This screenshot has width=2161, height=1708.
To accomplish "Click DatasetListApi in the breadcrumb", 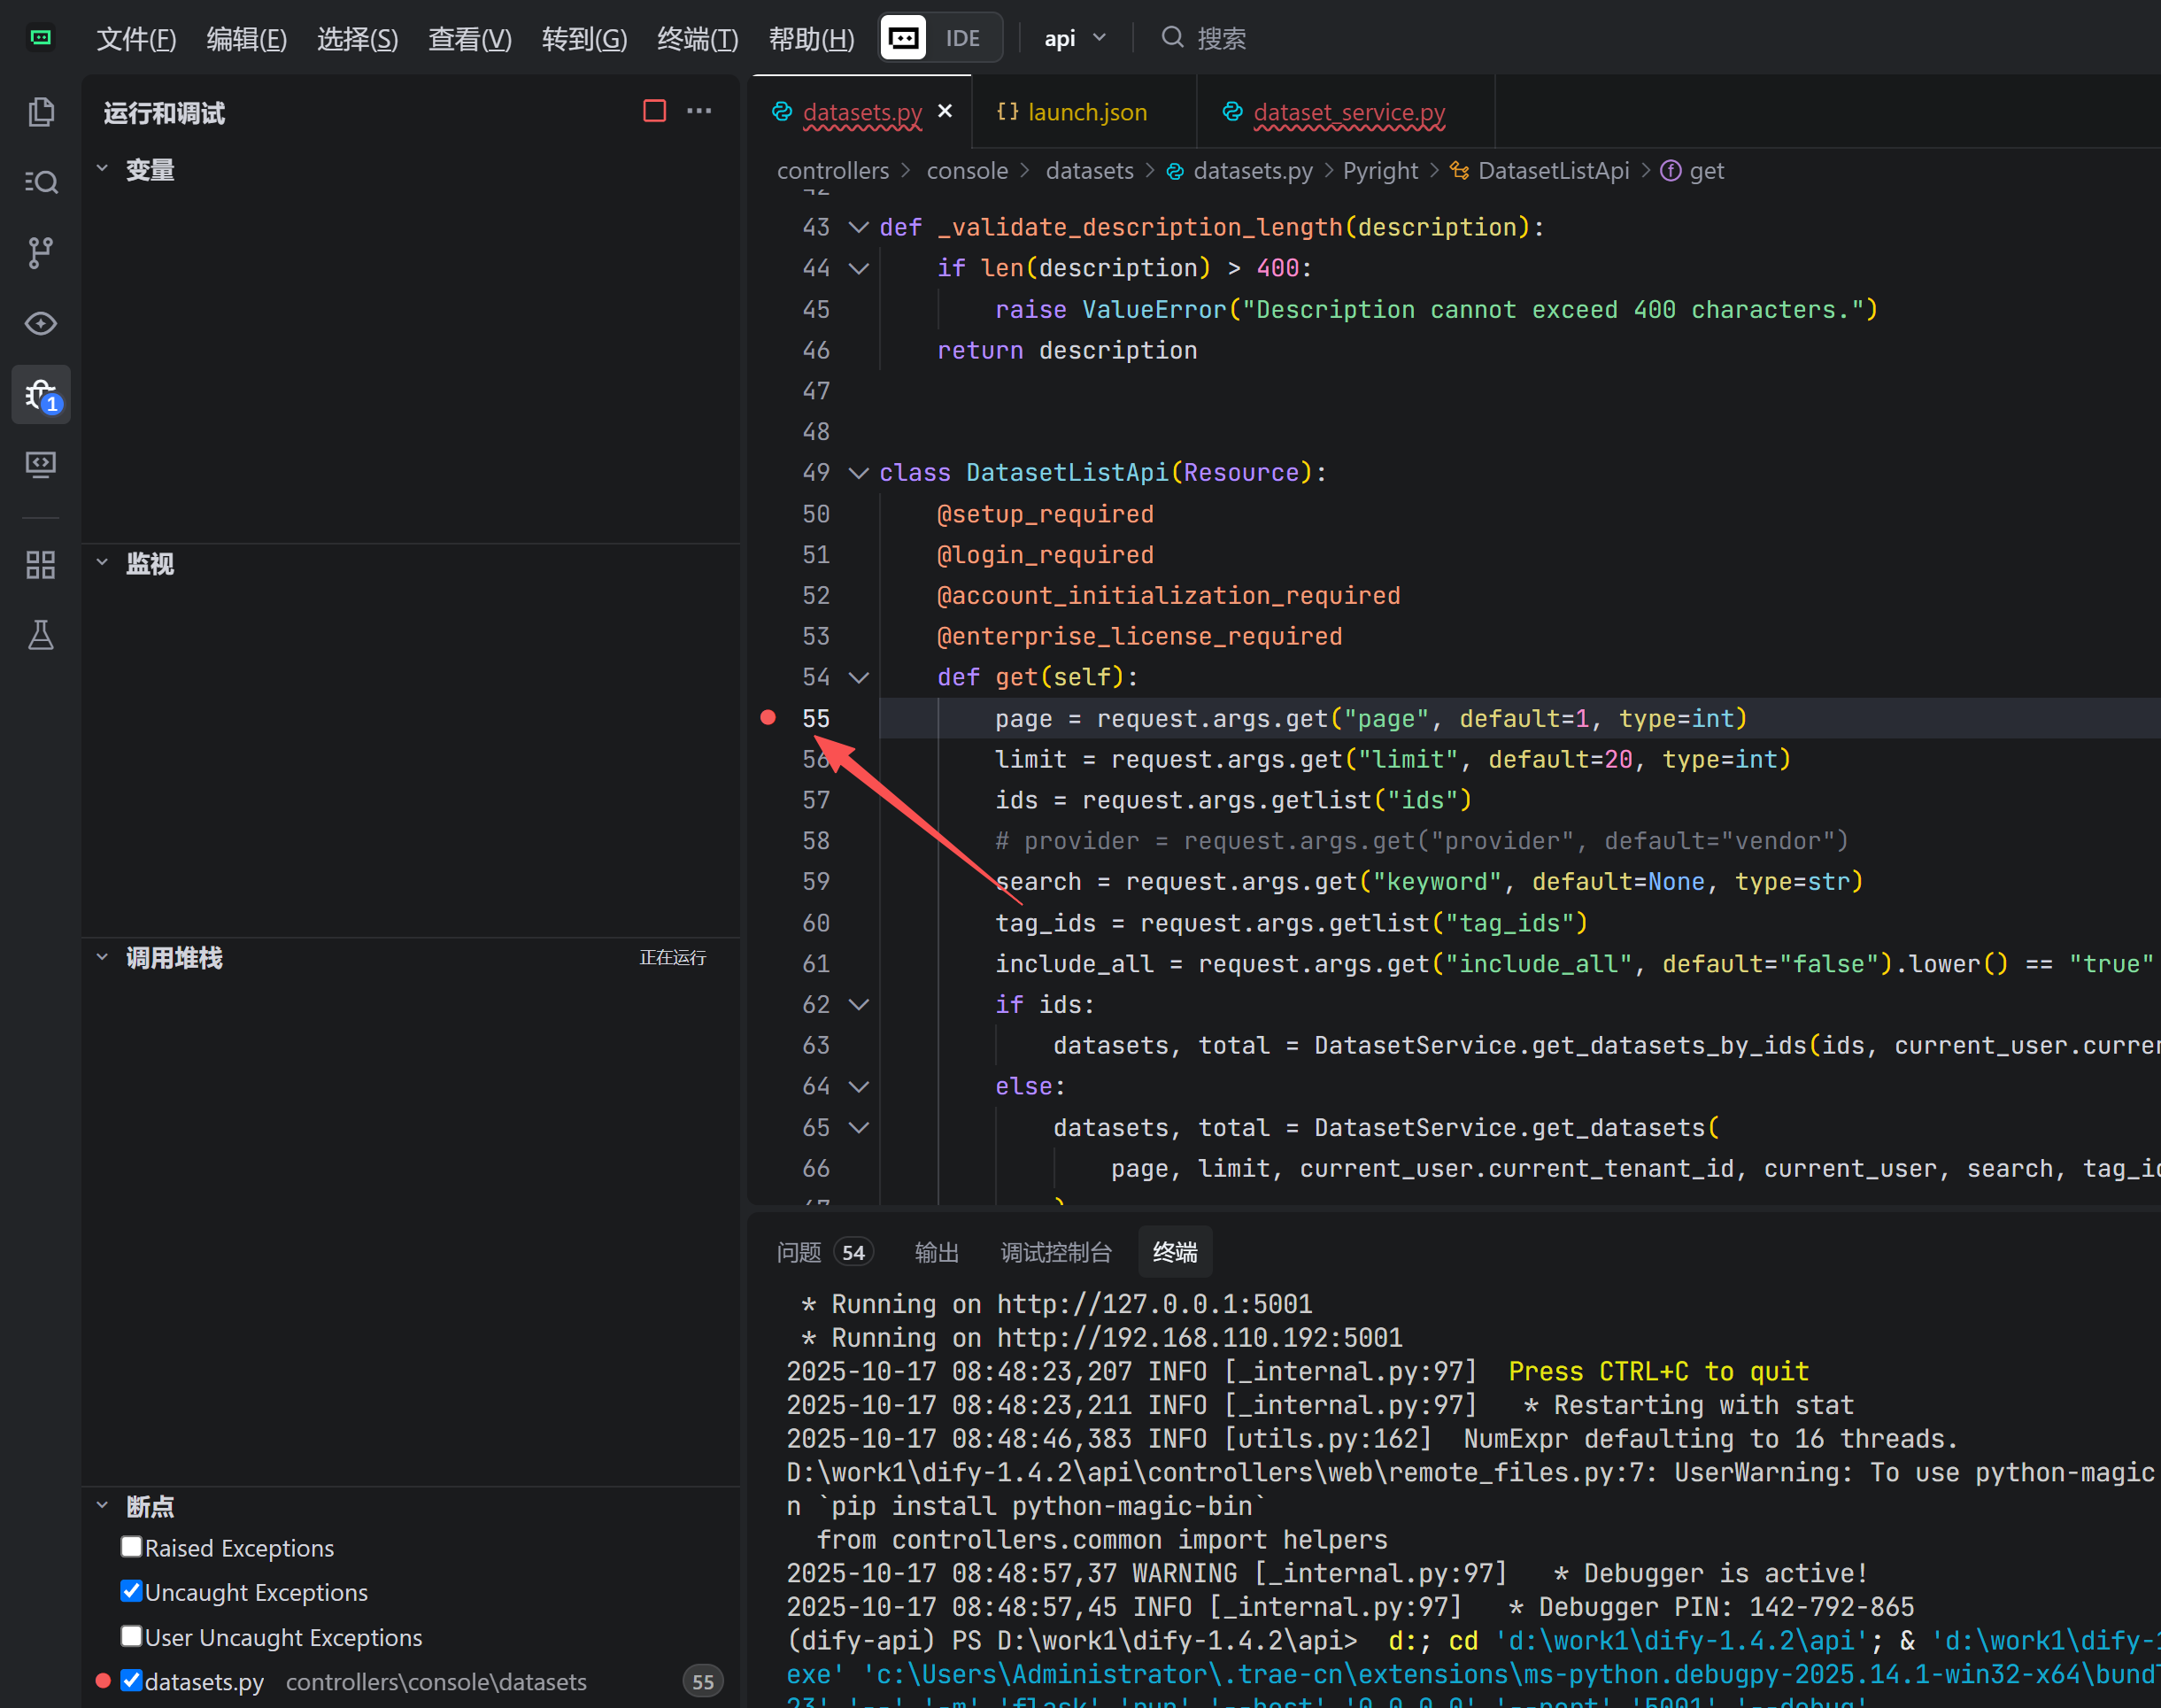I will [x=1552, y=171].
